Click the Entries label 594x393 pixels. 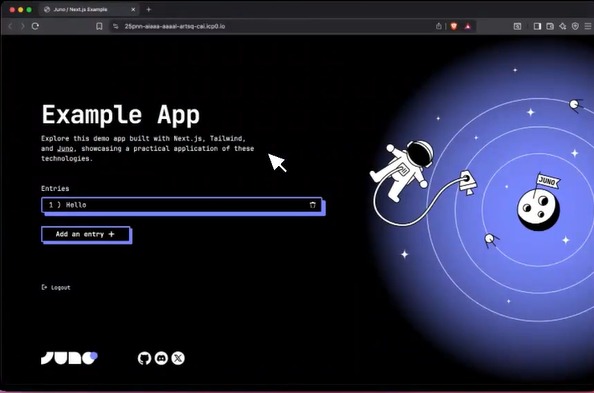click(55, 188)
